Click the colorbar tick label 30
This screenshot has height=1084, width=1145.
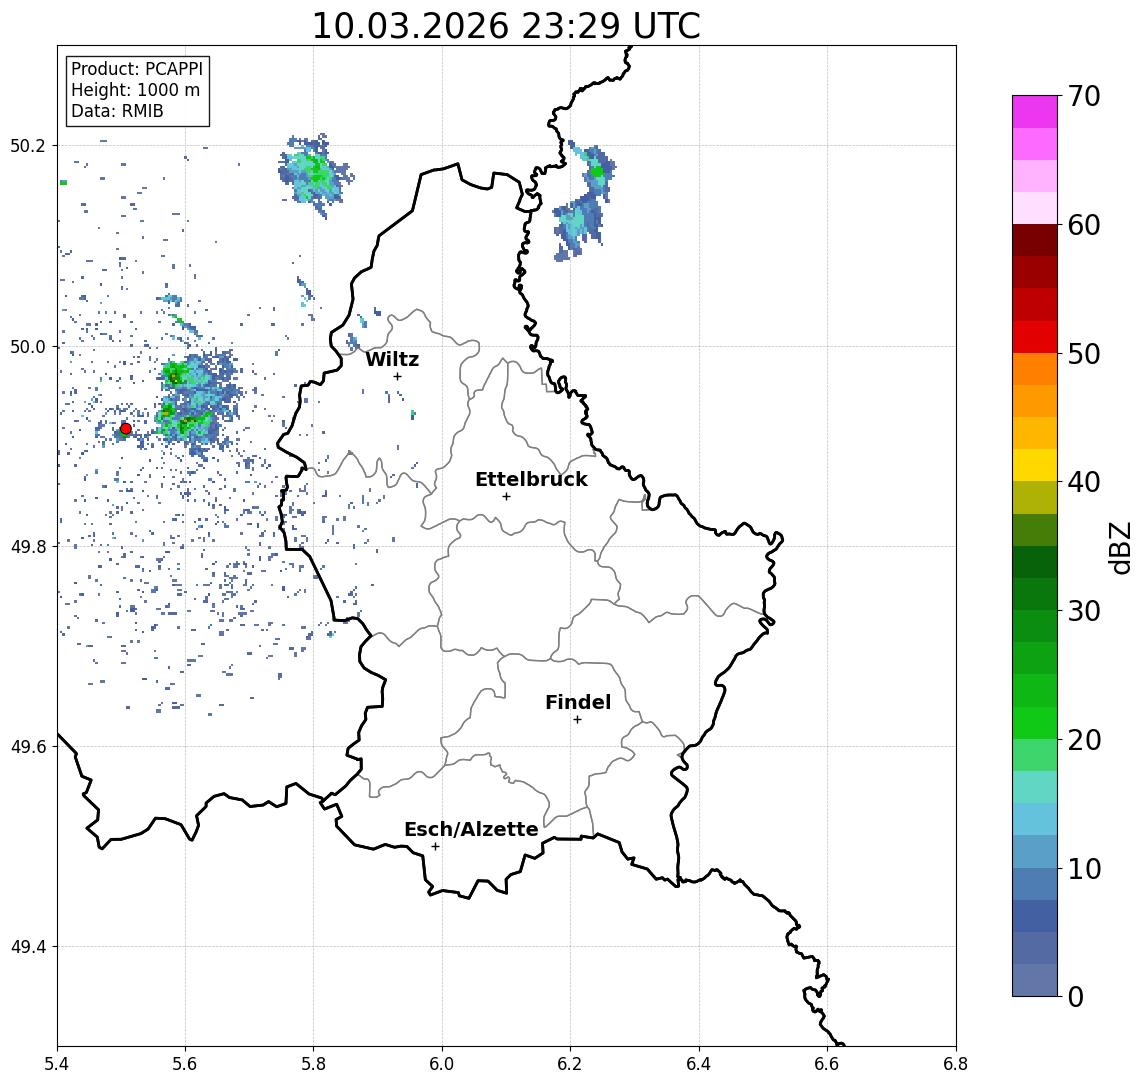(1084, 611)
